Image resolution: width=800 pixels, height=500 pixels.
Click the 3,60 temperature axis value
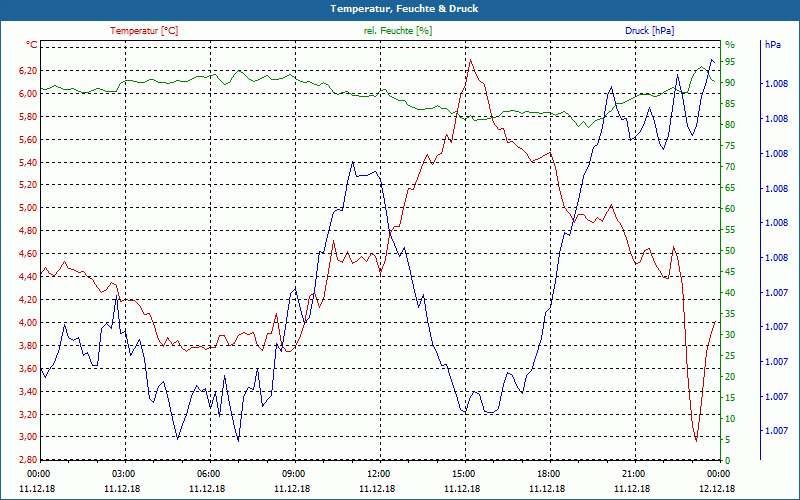click(x=28, y=368)
